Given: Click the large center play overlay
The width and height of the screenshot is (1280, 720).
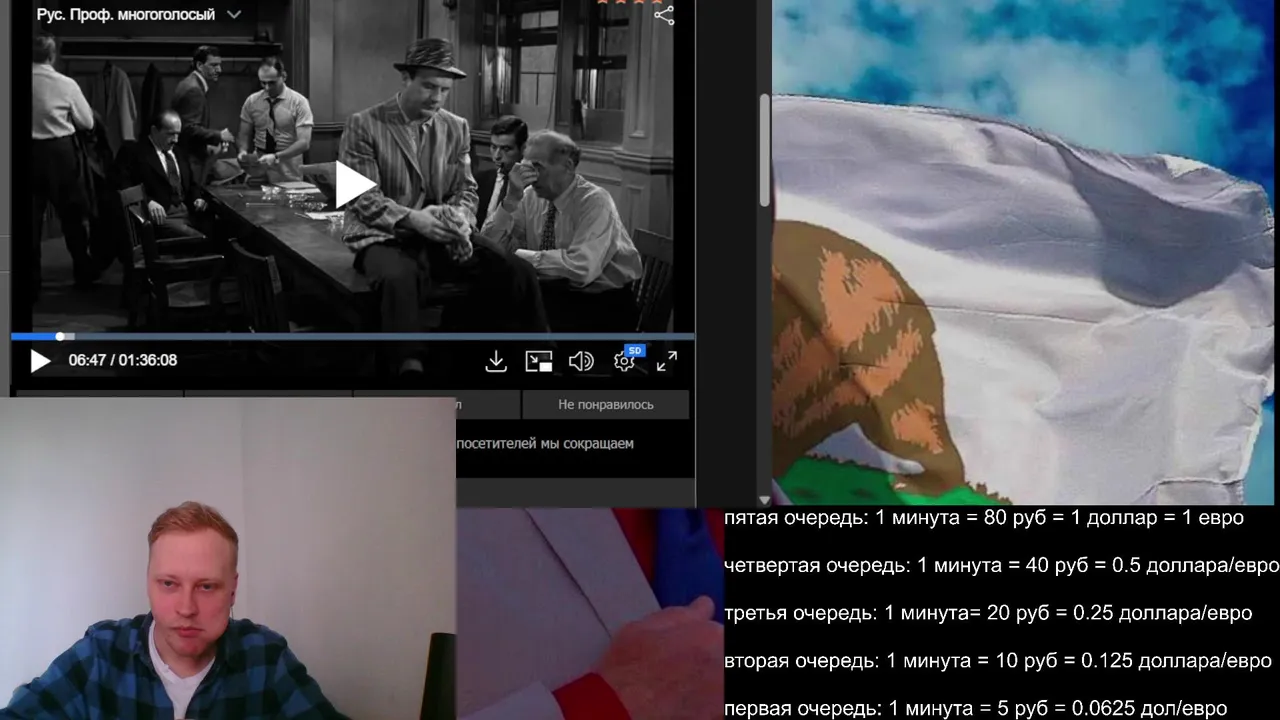Looking at the screenshot, I should point(354,184).
